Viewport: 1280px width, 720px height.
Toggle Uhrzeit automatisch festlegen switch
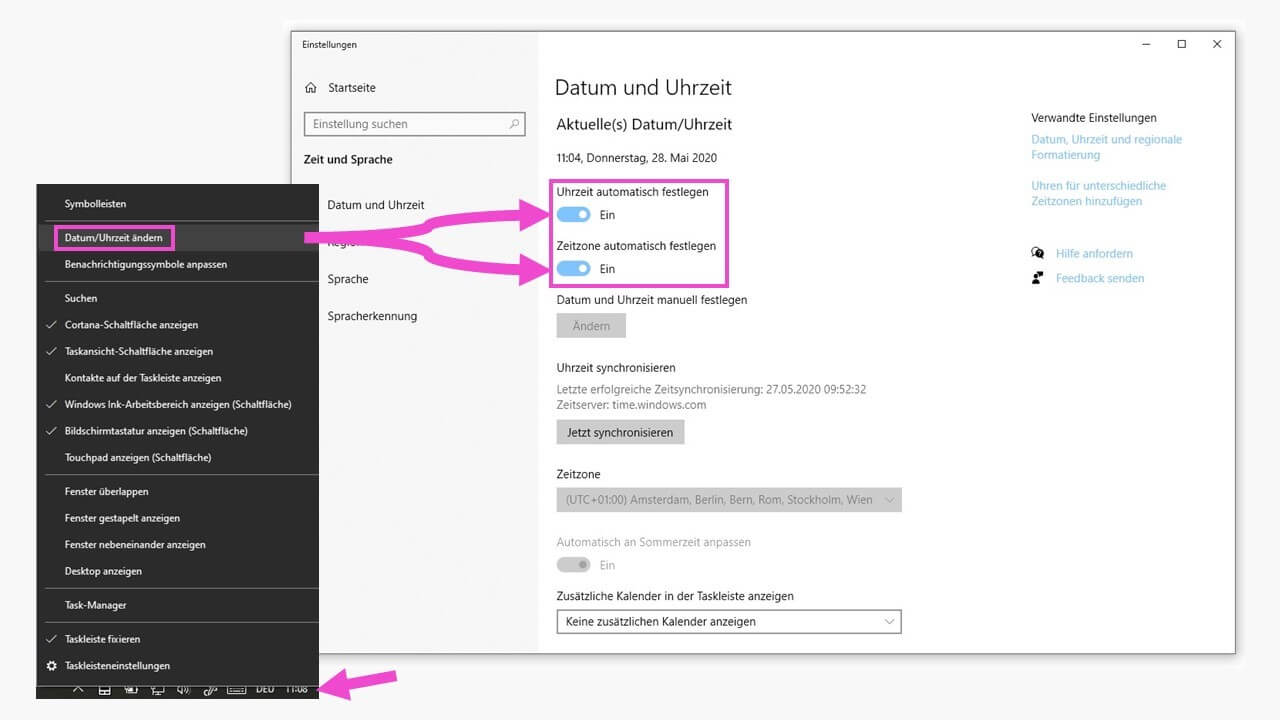574,215
